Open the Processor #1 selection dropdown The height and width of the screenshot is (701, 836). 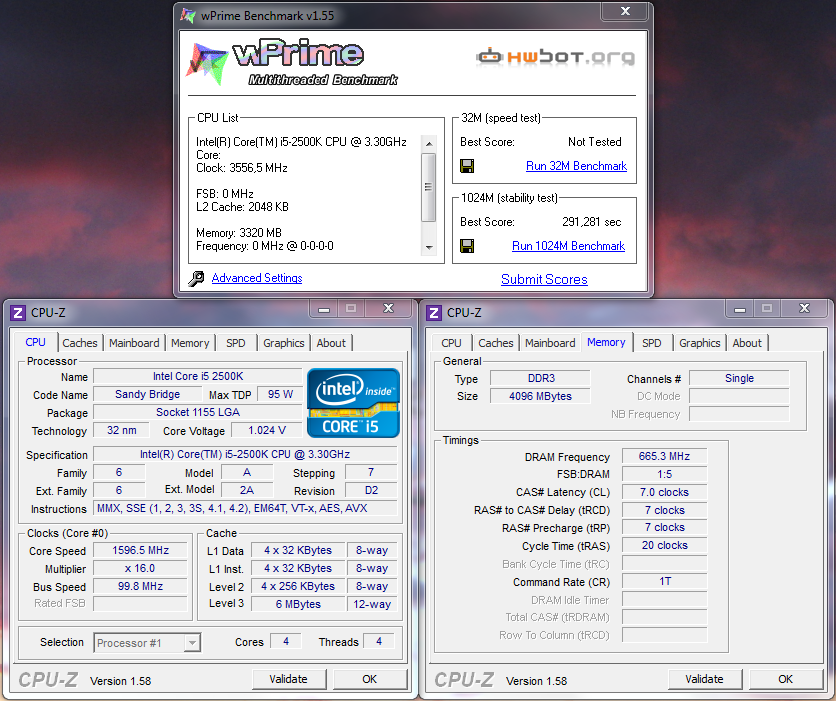click(x=147, y=643)
